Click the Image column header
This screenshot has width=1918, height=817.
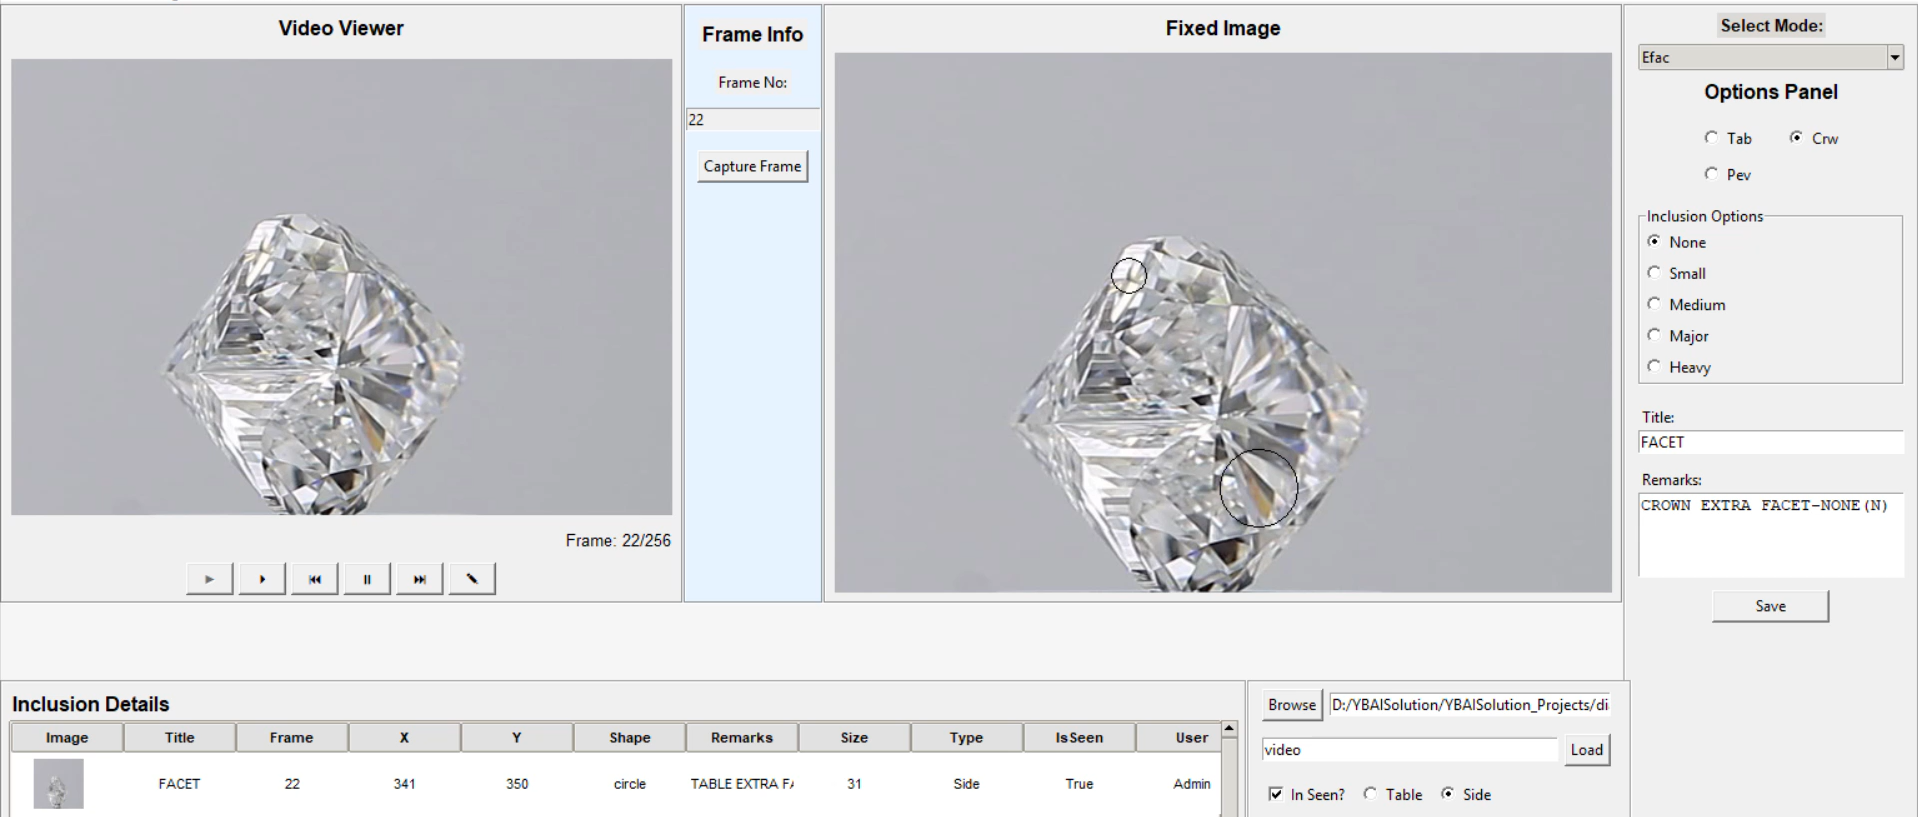pos(67,738)
